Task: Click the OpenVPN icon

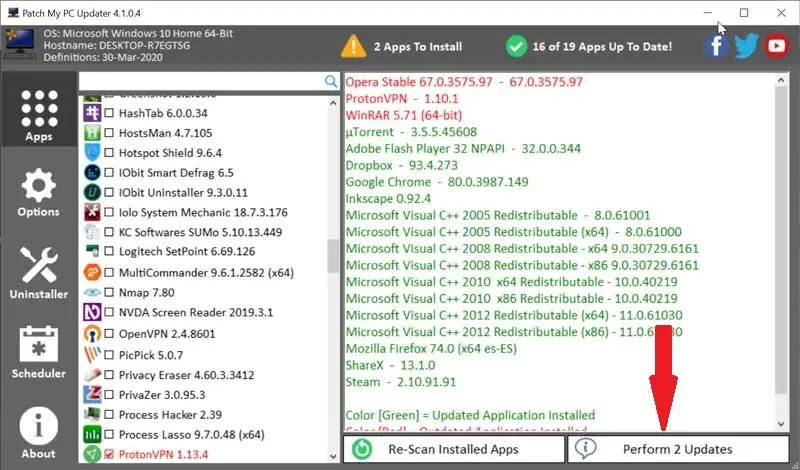Action: point(92,334)
